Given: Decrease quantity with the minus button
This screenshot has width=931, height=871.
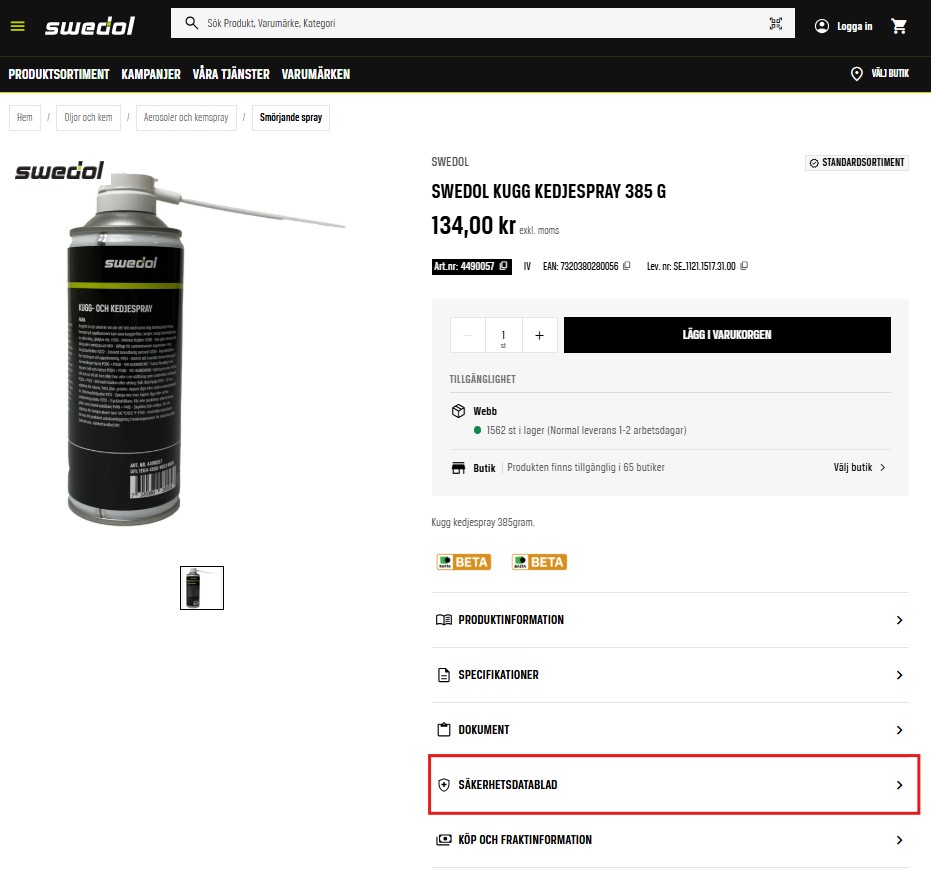Looking at the screenshot, I should pos(467,335).
